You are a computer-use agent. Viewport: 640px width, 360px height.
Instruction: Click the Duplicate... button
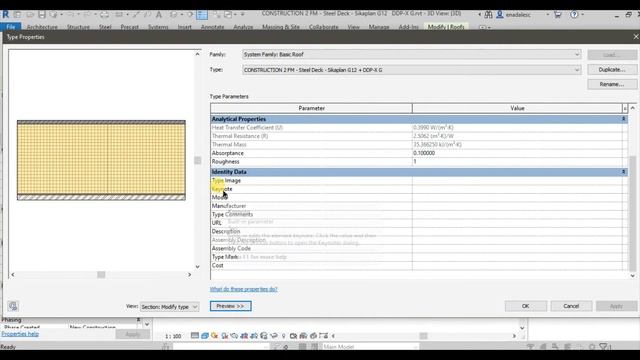612,70
